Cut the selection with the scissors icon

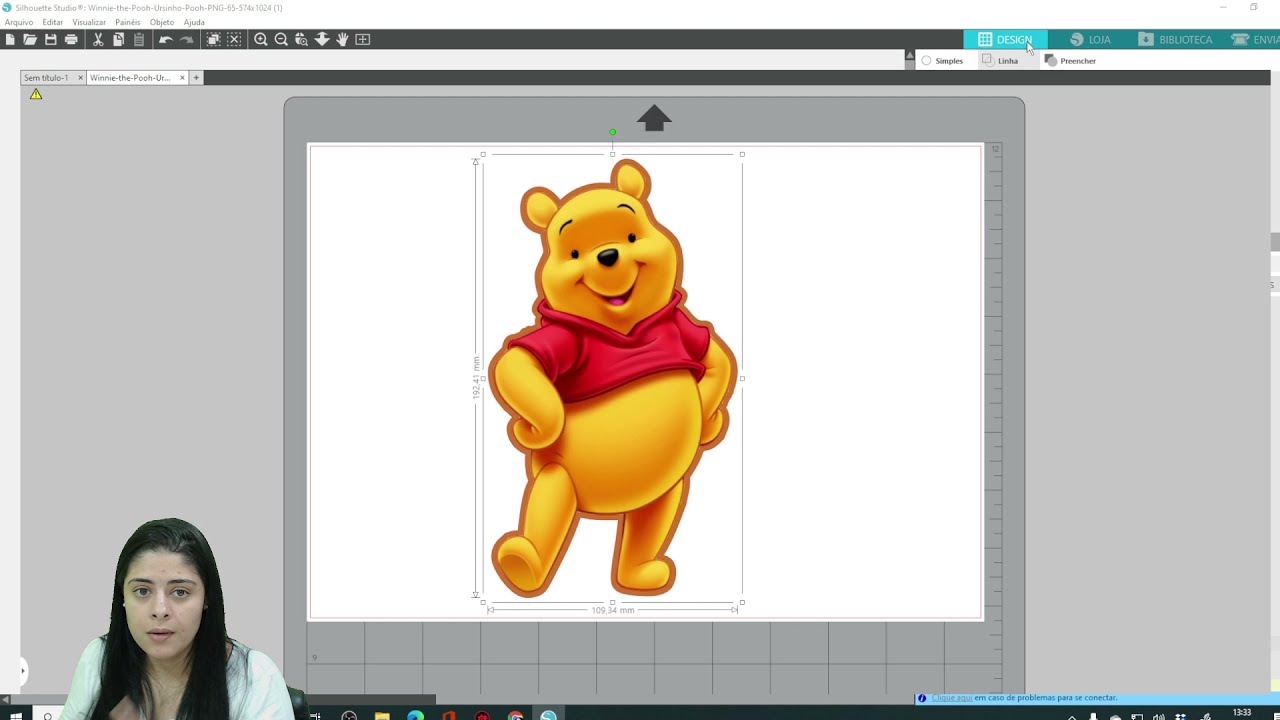pyautogui.click(x=98, y=39)
